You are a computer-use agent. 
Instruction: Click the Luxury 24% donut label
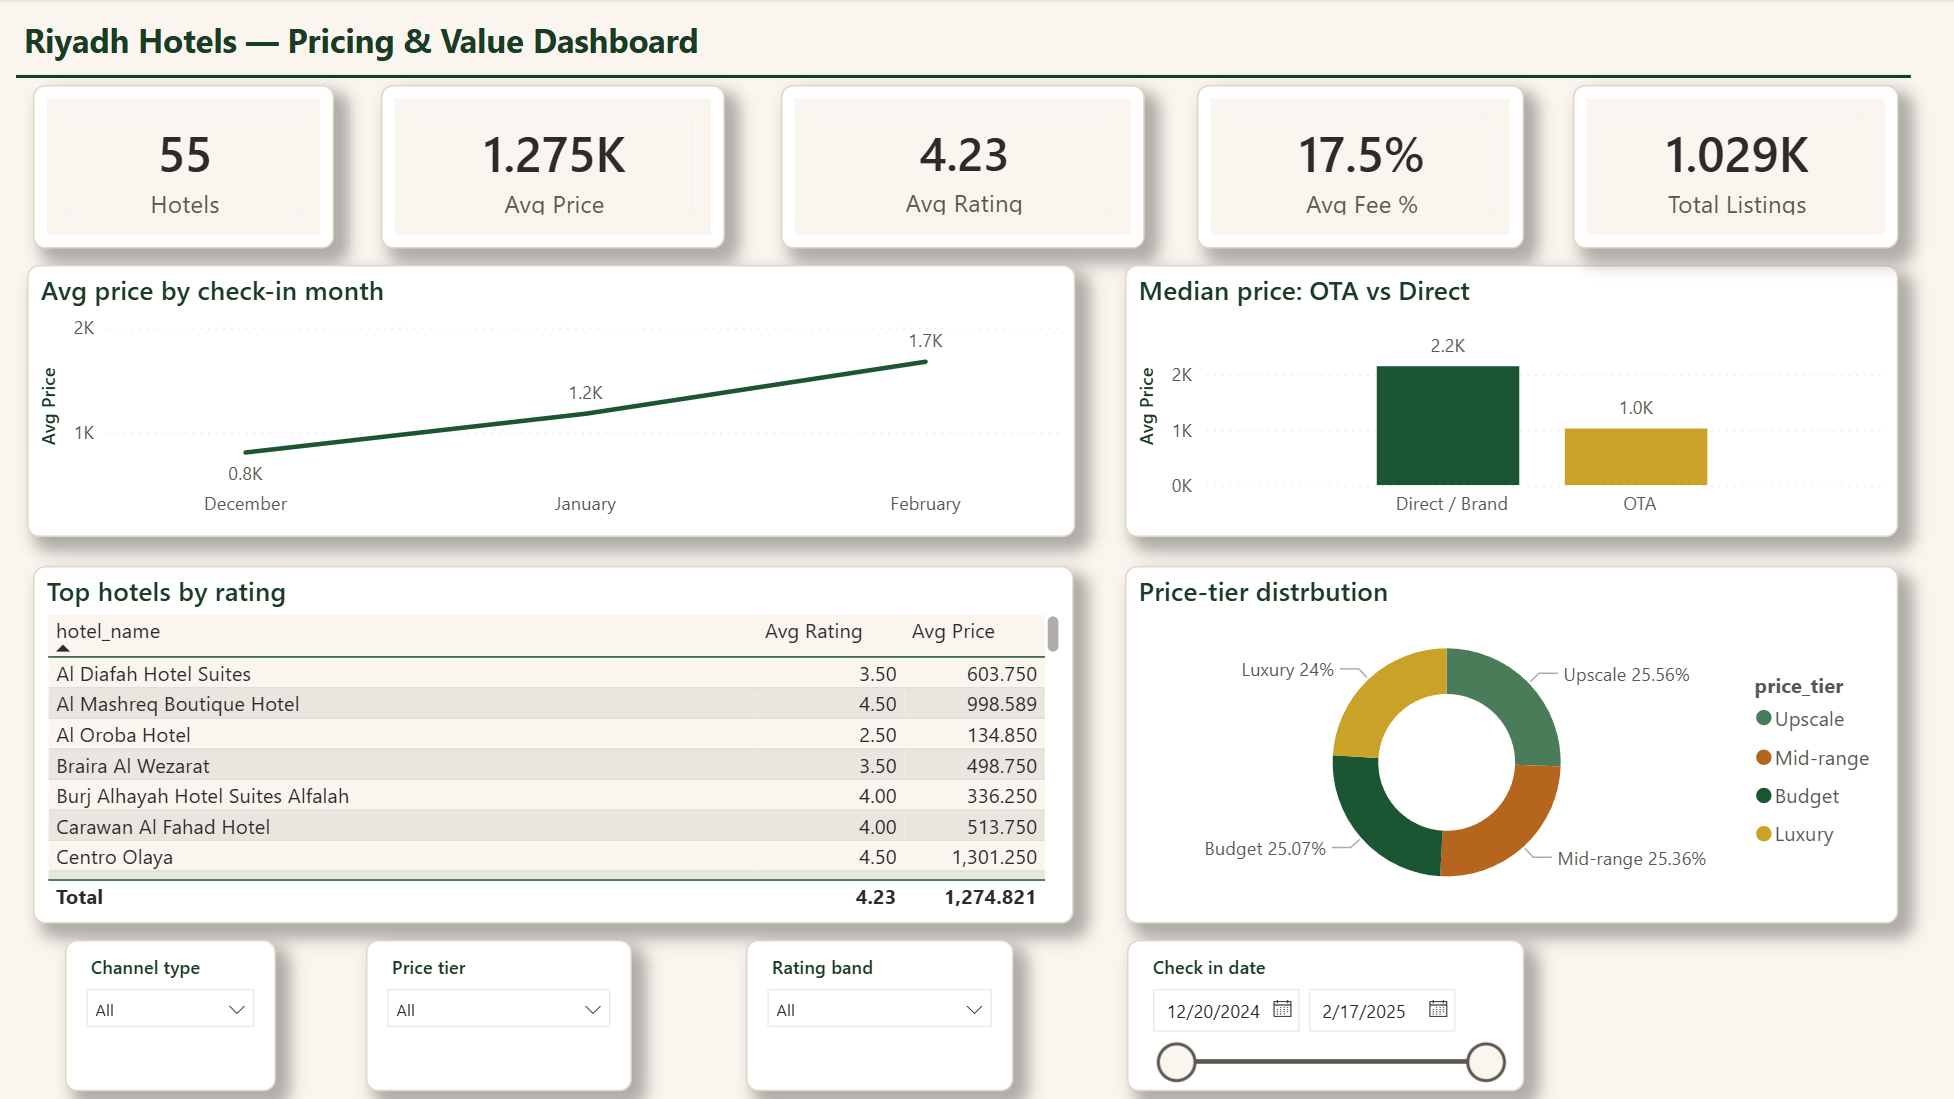(x=1287, y=670)
